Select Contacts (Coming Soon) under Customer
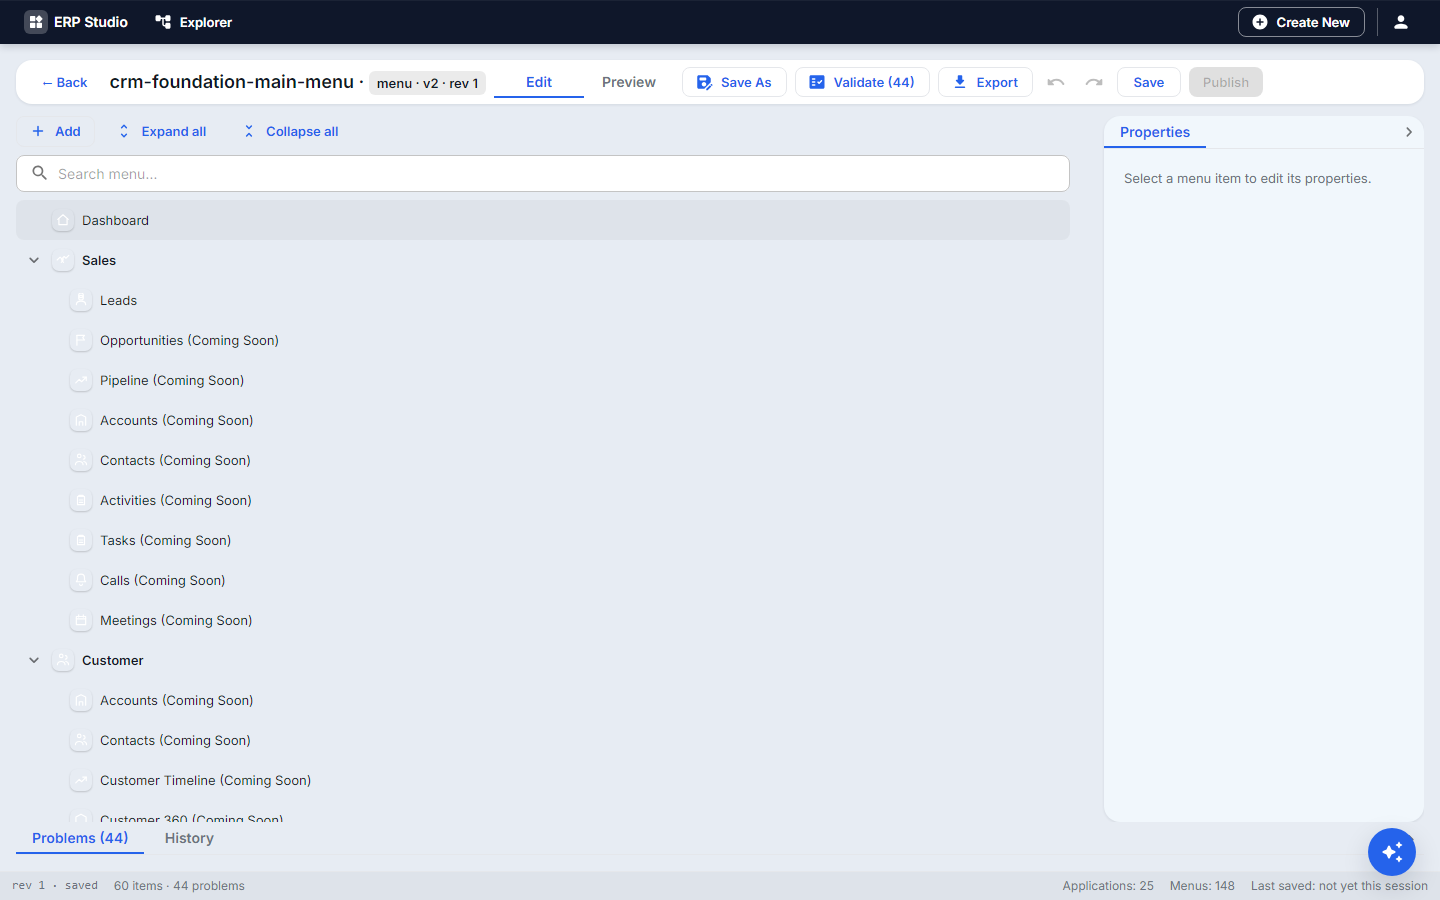The image size is (1440, 900). (543, 740)
